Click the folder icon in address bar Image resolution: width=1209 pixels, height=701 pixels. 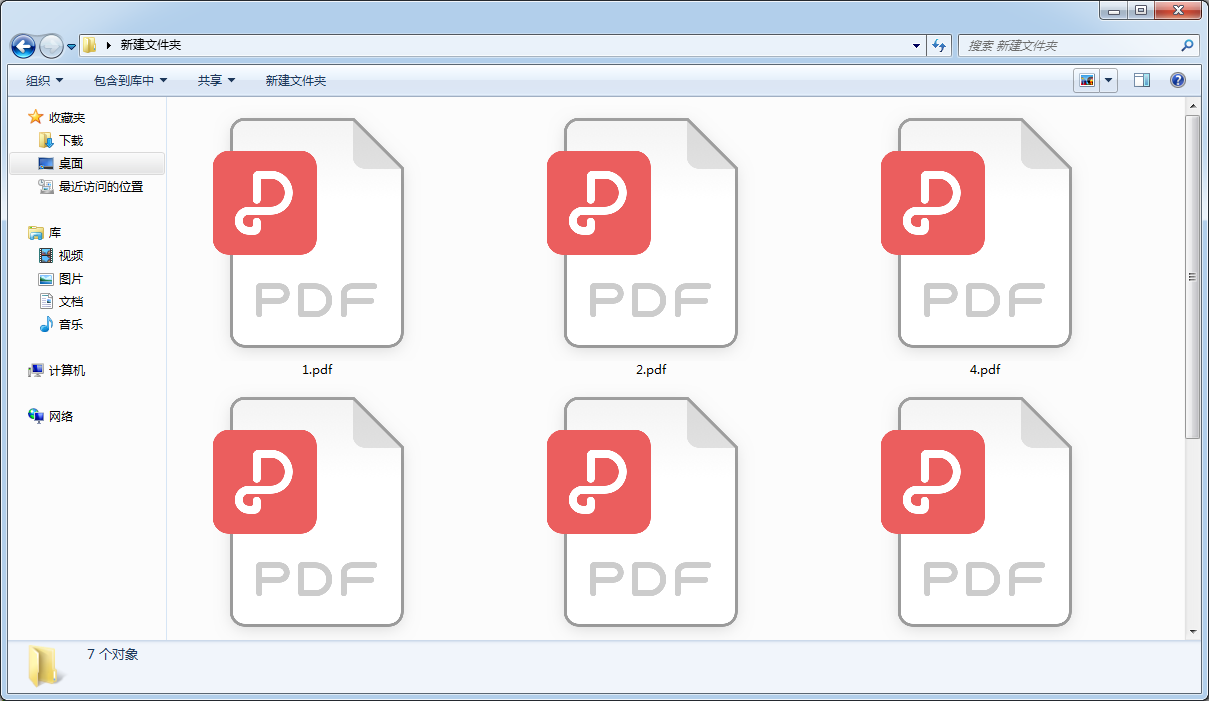[x=90, y=45]
